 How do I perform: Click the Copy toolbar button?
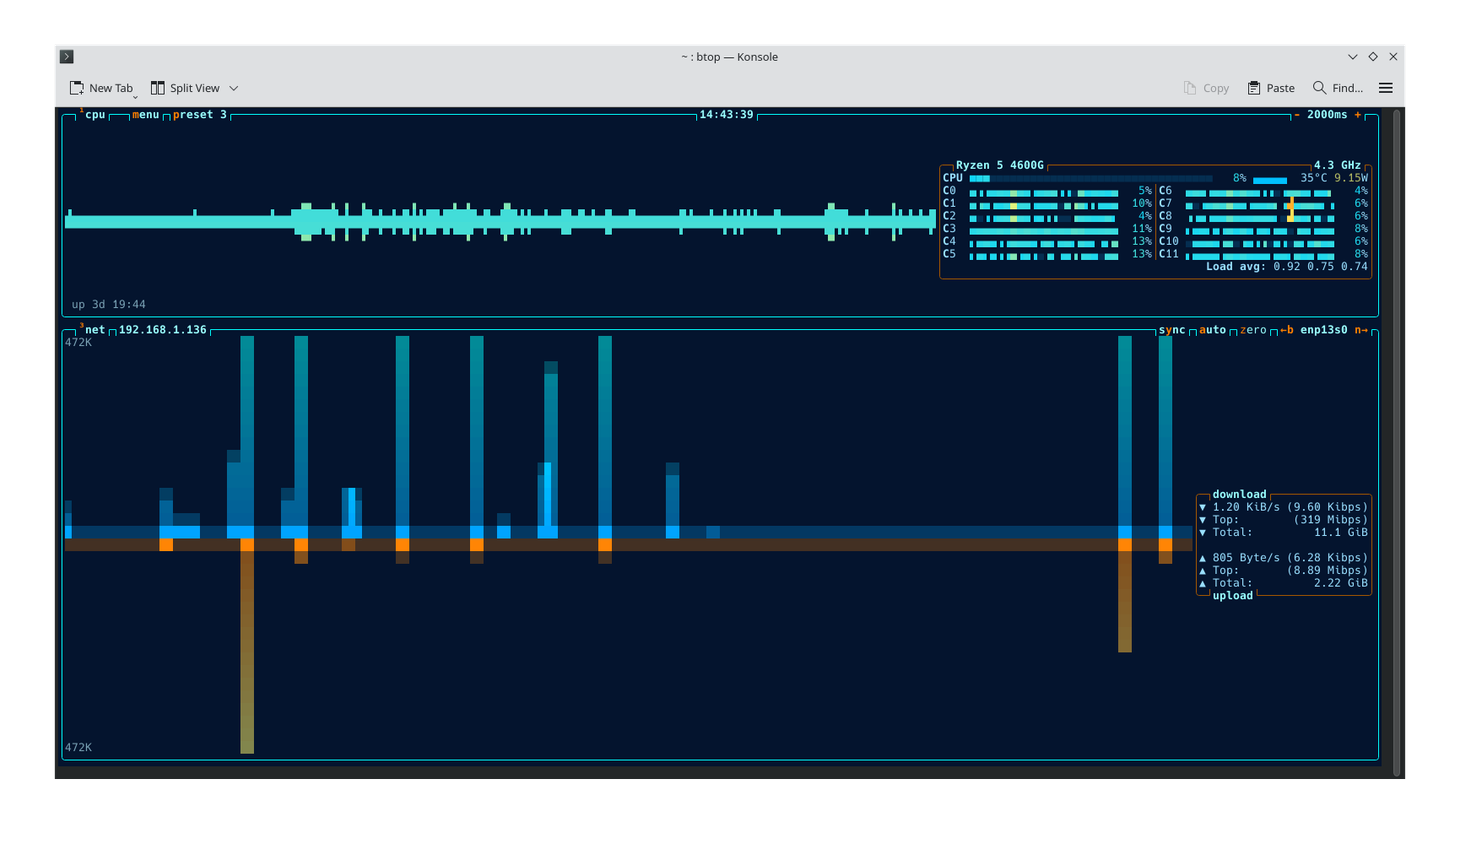tap(1206, 88)
